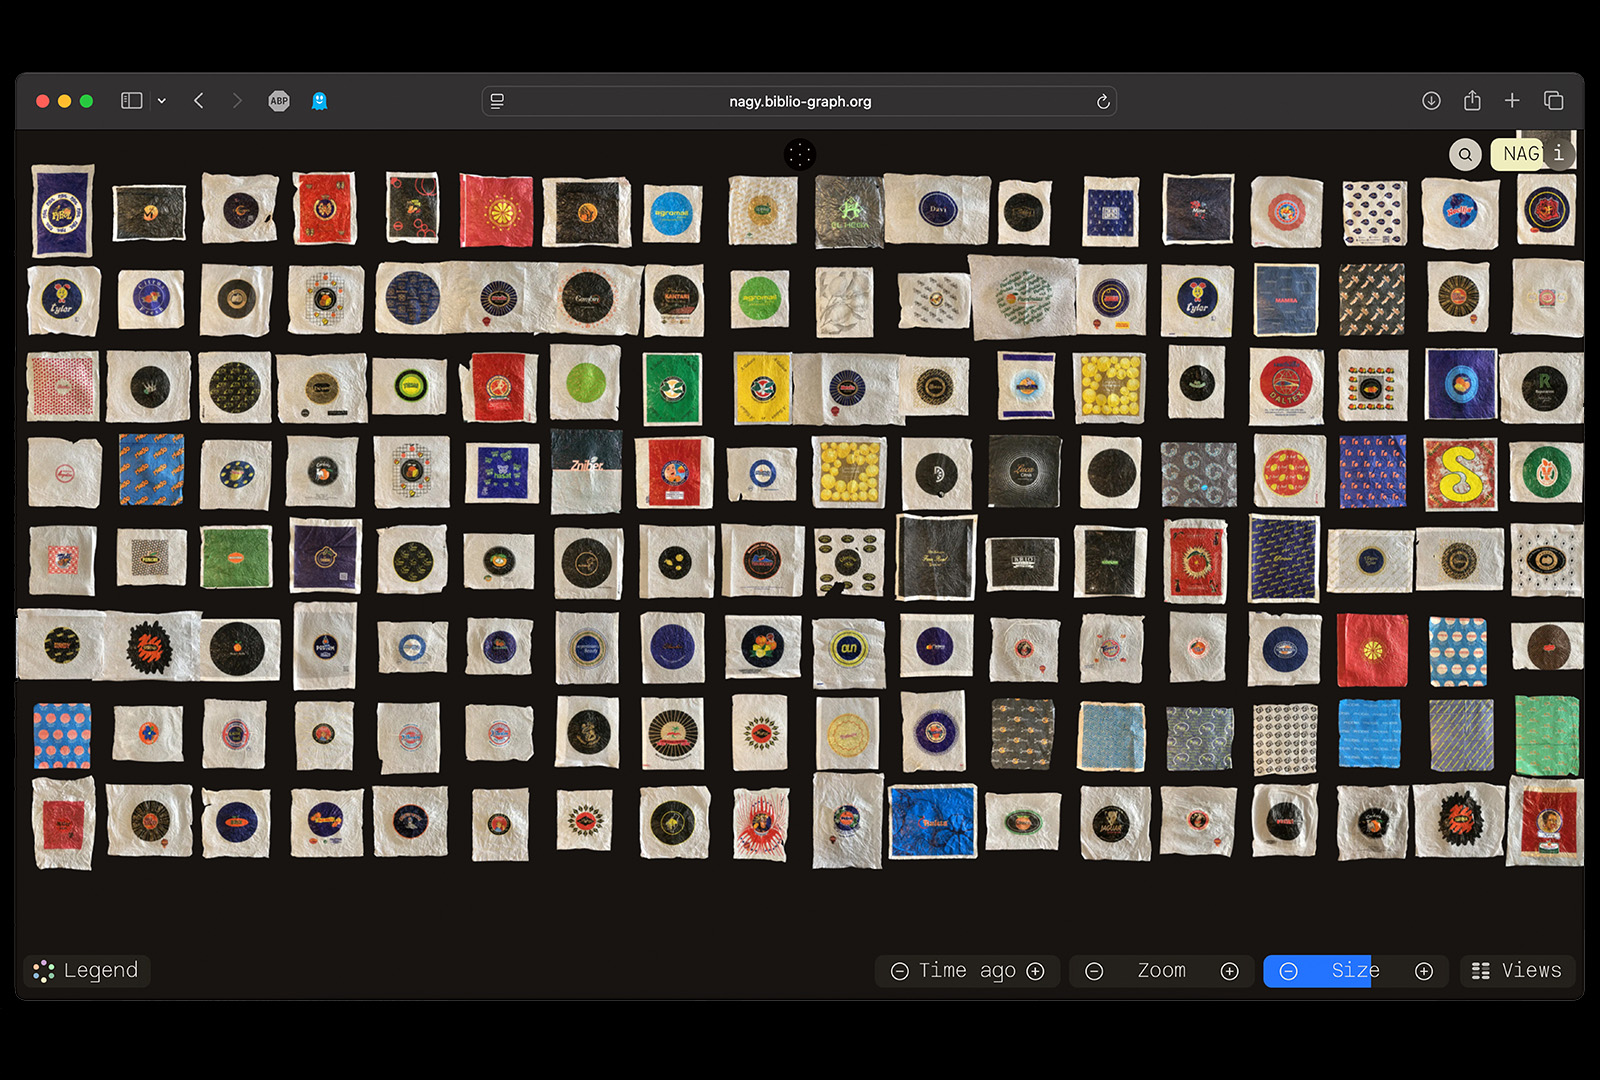This screenshot has height=1080, width=1600.
Task: Click the Views list icon
Action: point(1482,970)
